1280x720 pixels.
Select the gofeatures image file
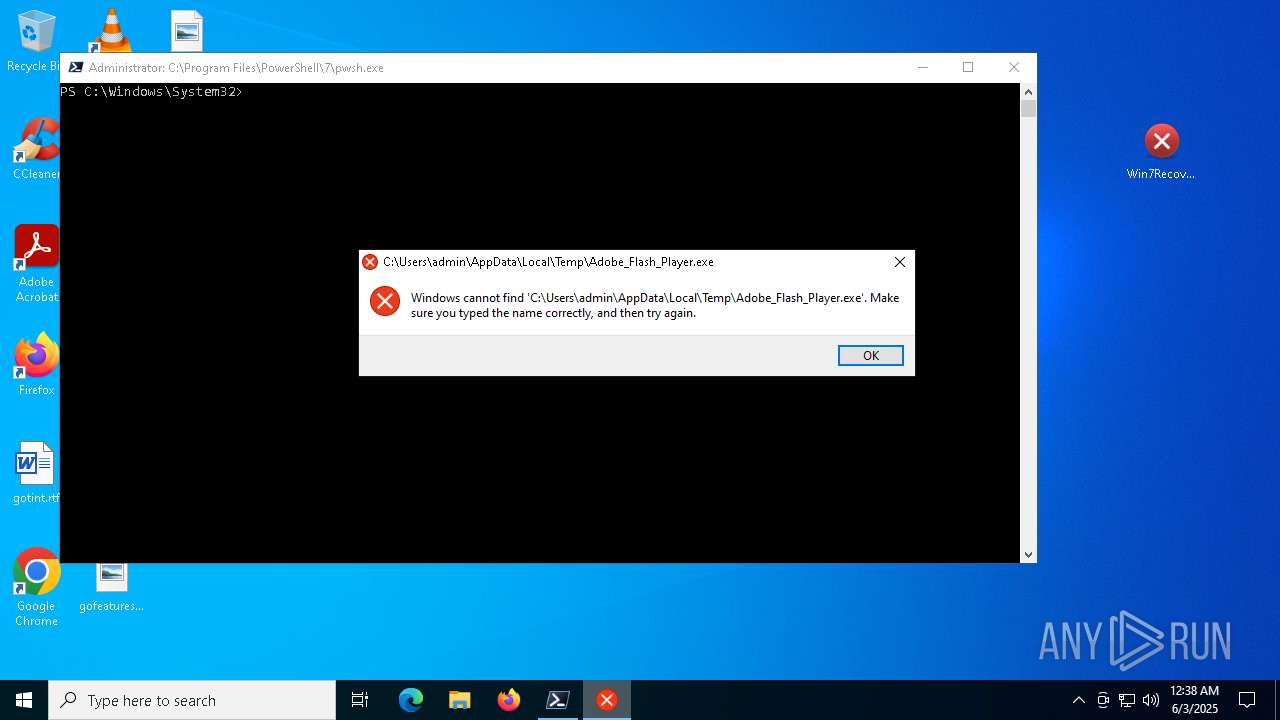[x=111, y=588]
